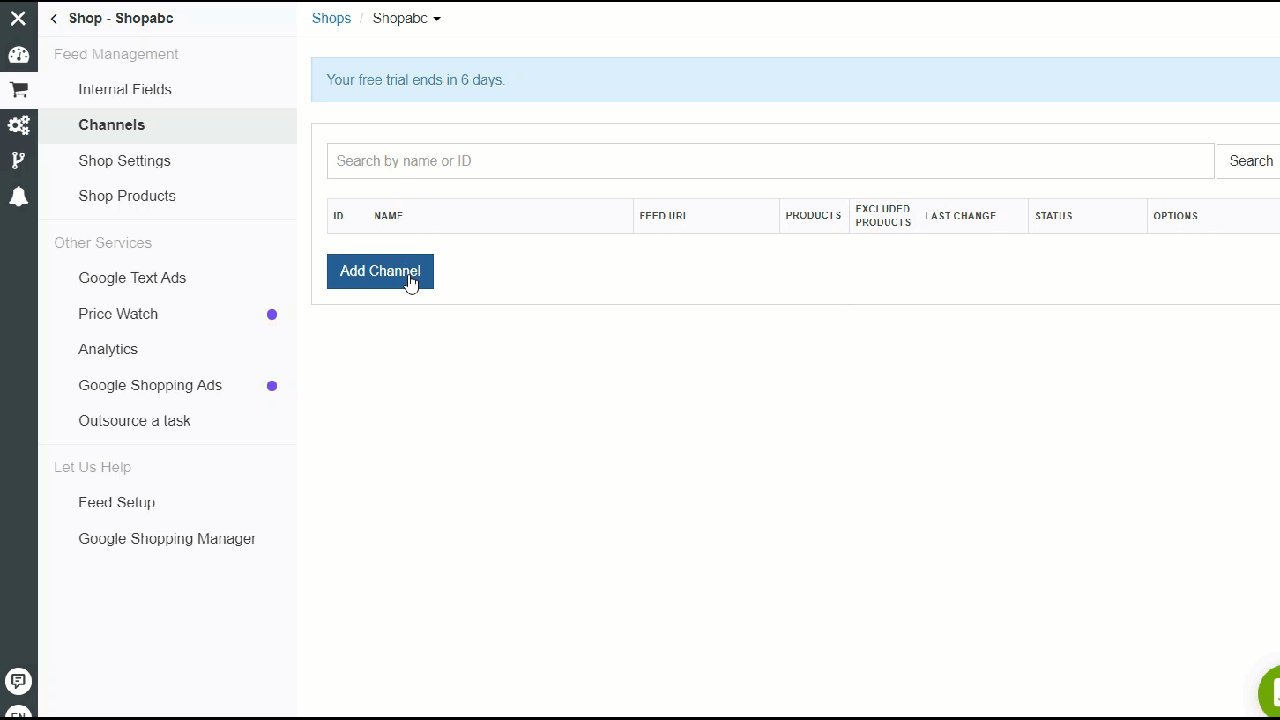Click the Shop - Shopabc sidebar title
This screenshot has height=720, width=1280.
click(121, 18)
